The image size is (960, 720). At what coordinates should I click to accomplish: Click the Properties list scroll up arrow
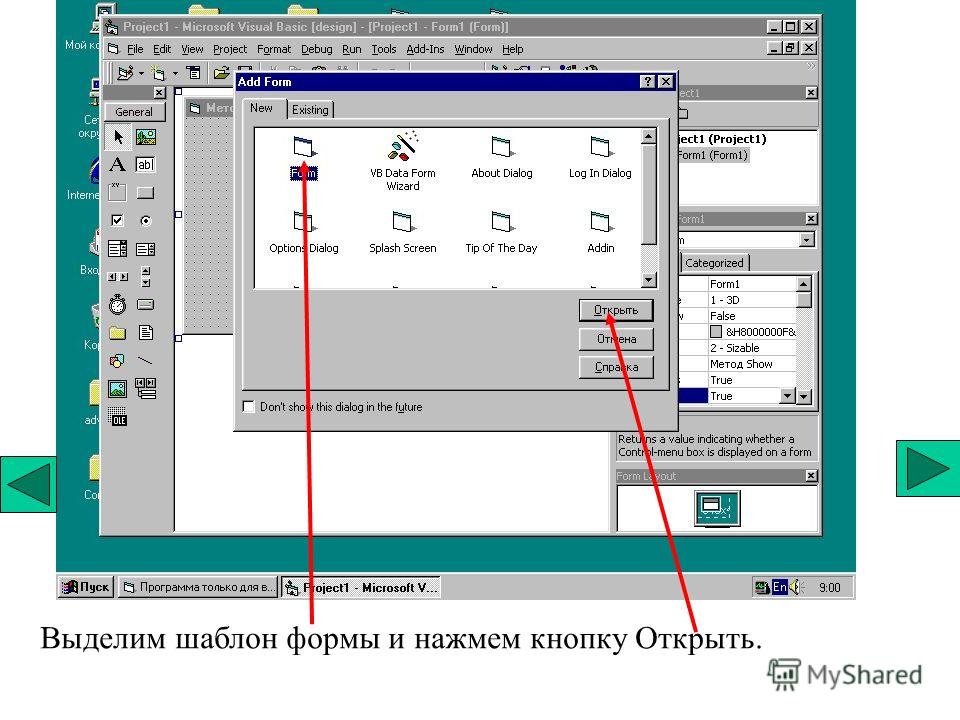[804, 283]
